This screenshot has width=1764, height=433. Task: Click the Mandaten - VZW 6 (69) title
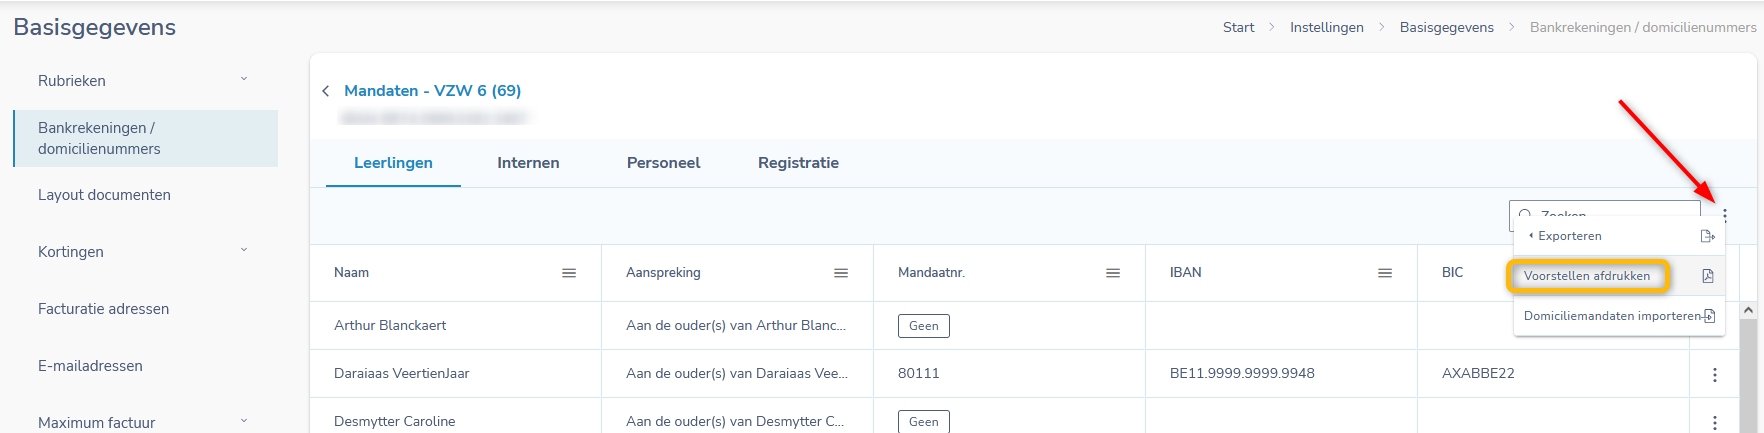pyautogui.click(x=432, y=91)
